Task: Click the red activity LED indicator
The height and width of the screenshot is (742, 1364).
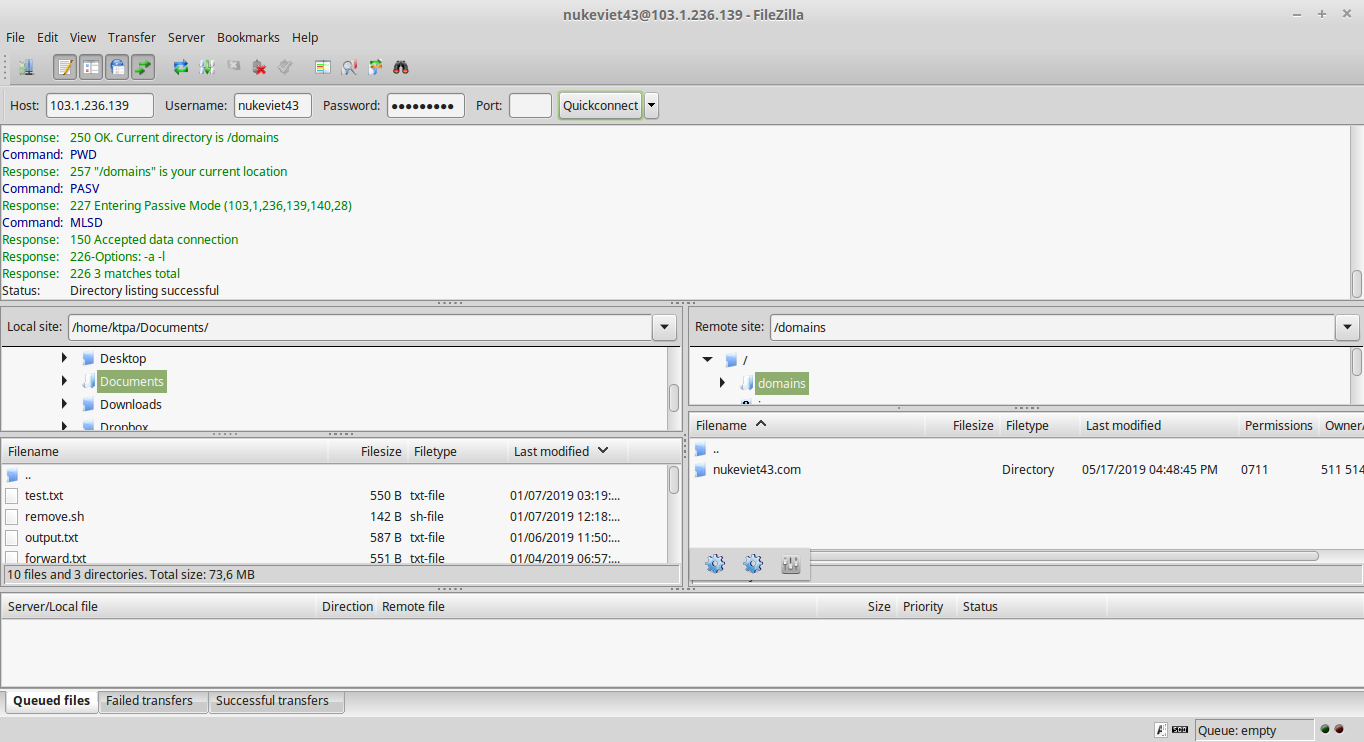Action: click(1339, 729)
